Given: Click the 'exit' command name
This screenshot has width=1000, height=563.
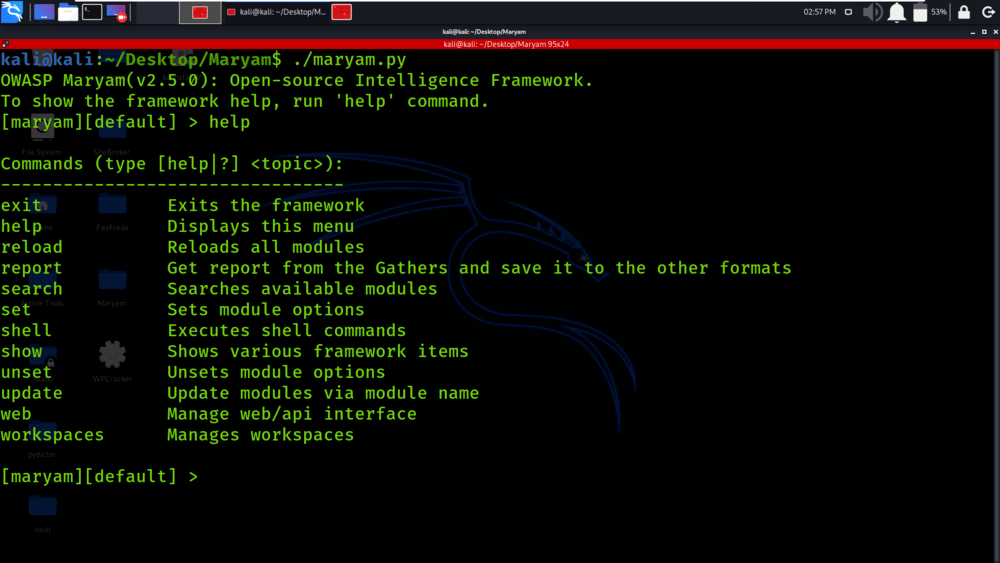Looking at the screenshot, I should point(21,205).
